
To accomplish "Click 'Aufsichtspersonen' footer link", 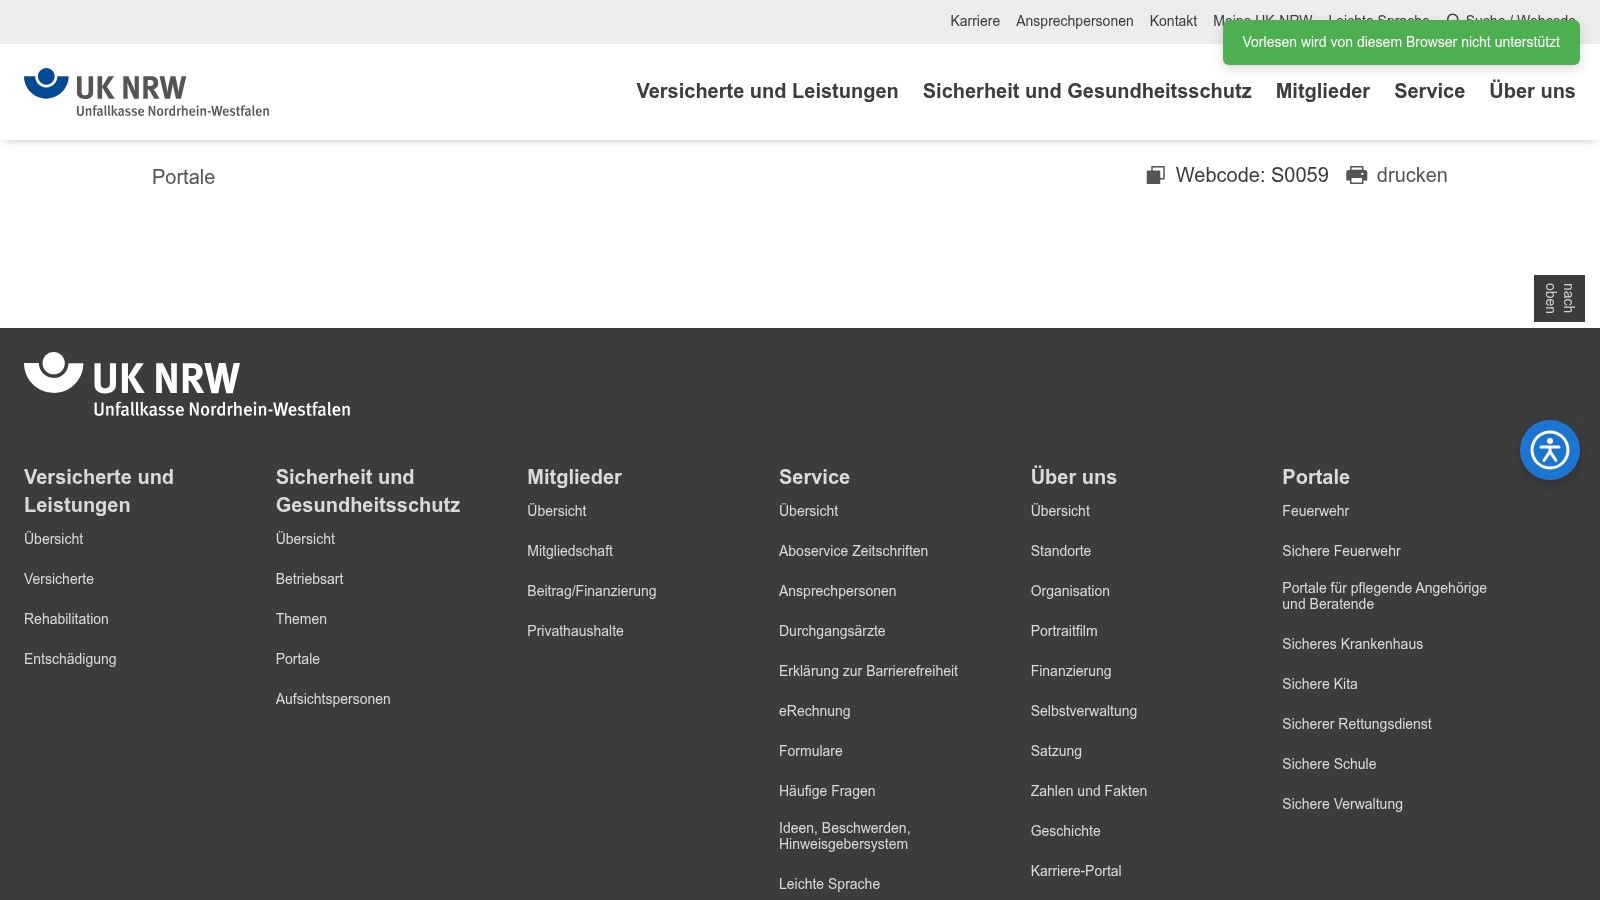I will 333,699.
